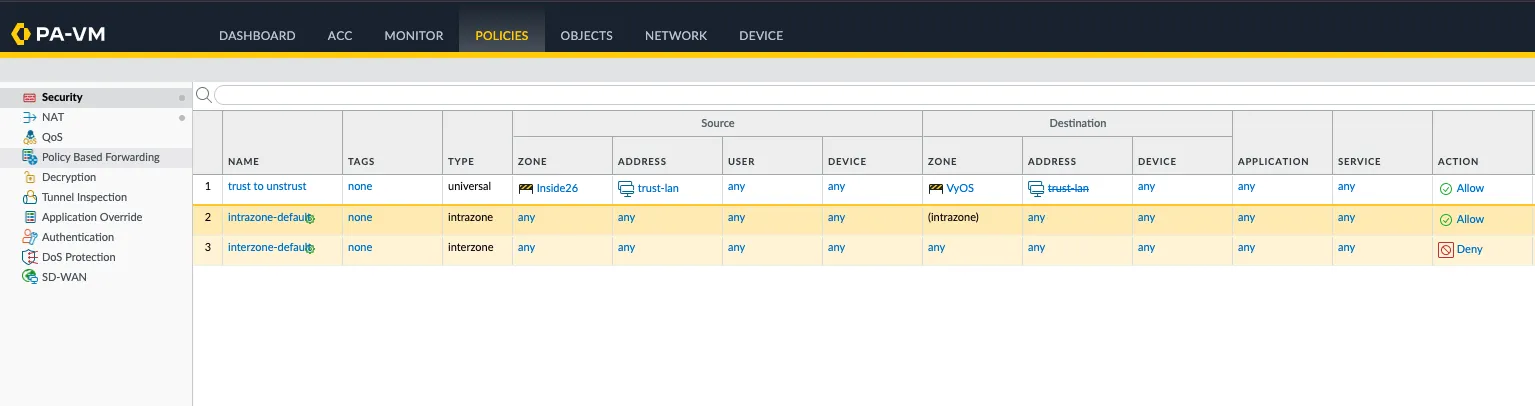1535x406 pixels.
Task: Click the APPLICATION column header
Action: (x=1273, y=161)
